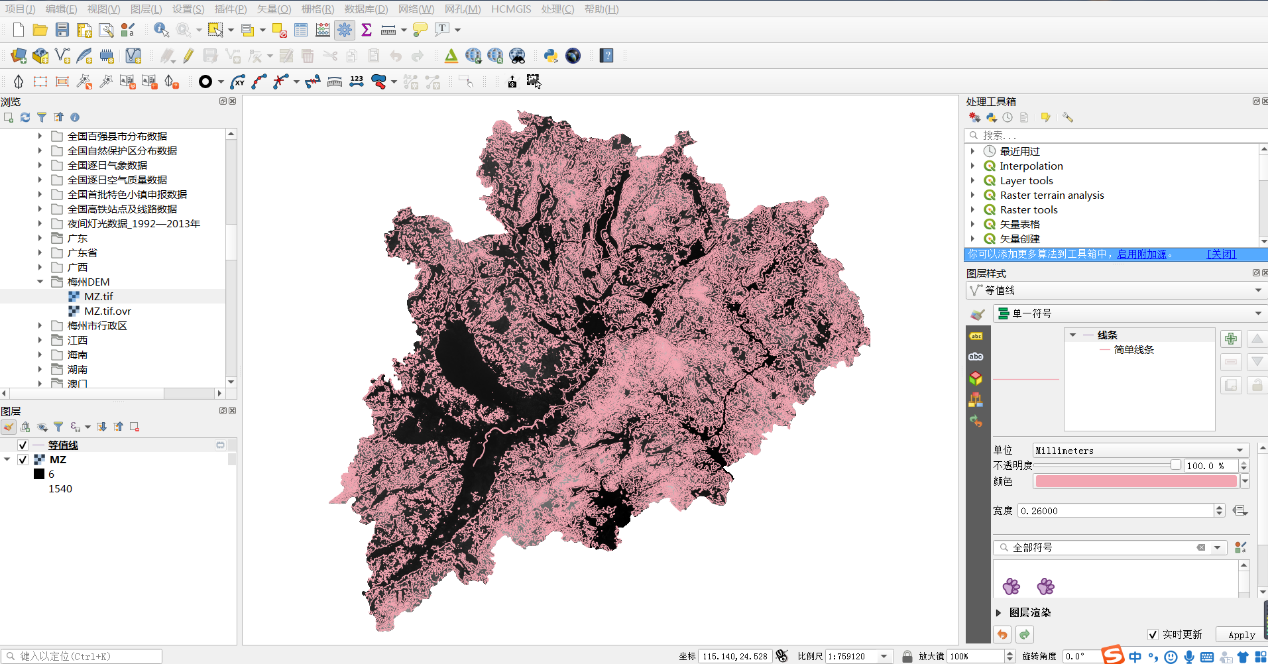This screenshot has height=664, width=1268.
Task: Toggle the 实时更新 live update checkbox
Action: (1153, 634)
